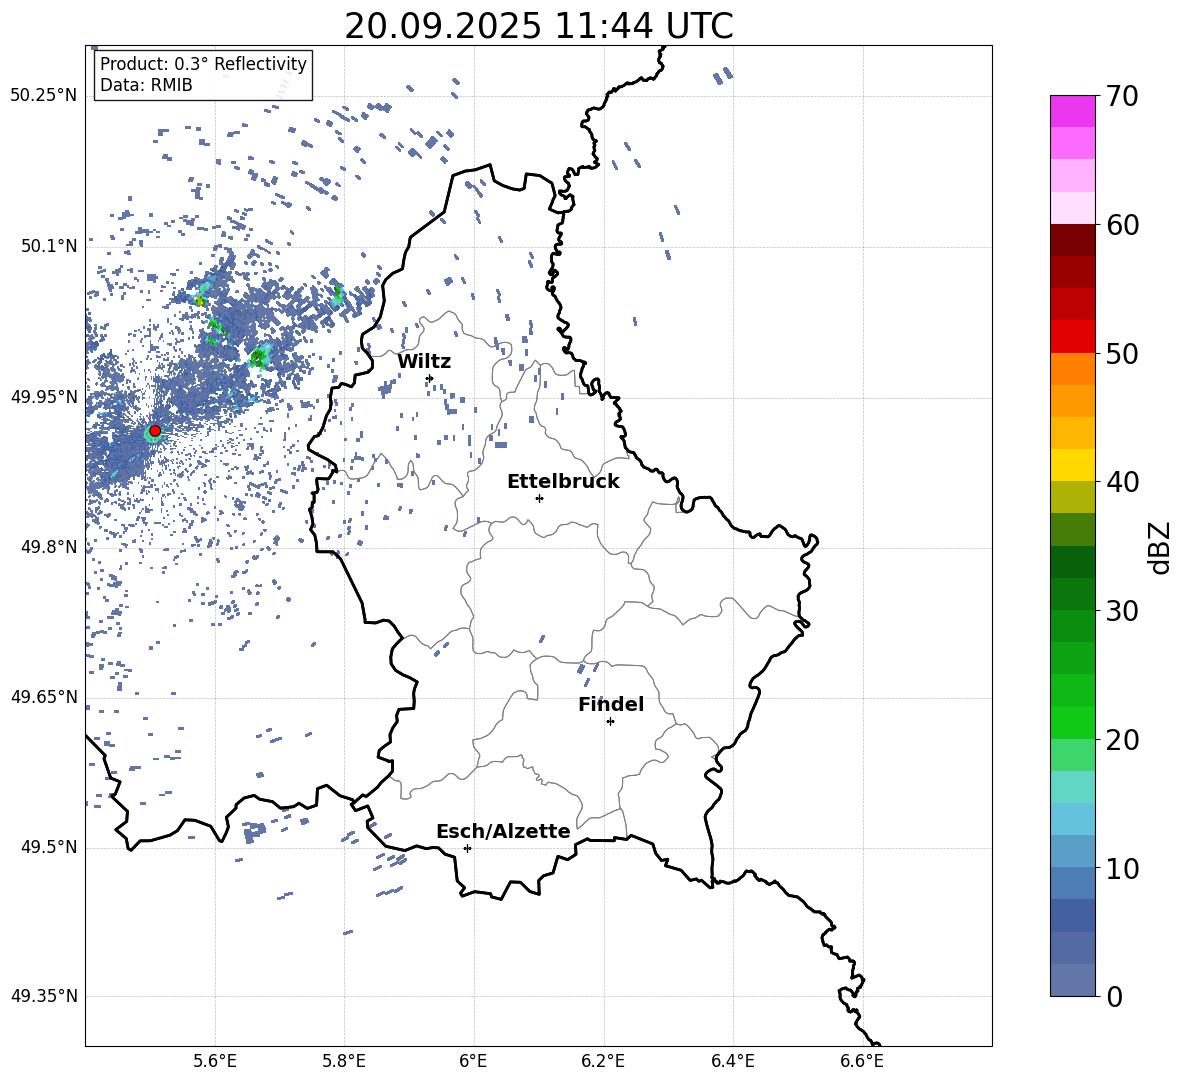Click the green radar echo cell northeast of radar
The image size is (1184, 1081).
pyautogui.click(x=259, y=356)
